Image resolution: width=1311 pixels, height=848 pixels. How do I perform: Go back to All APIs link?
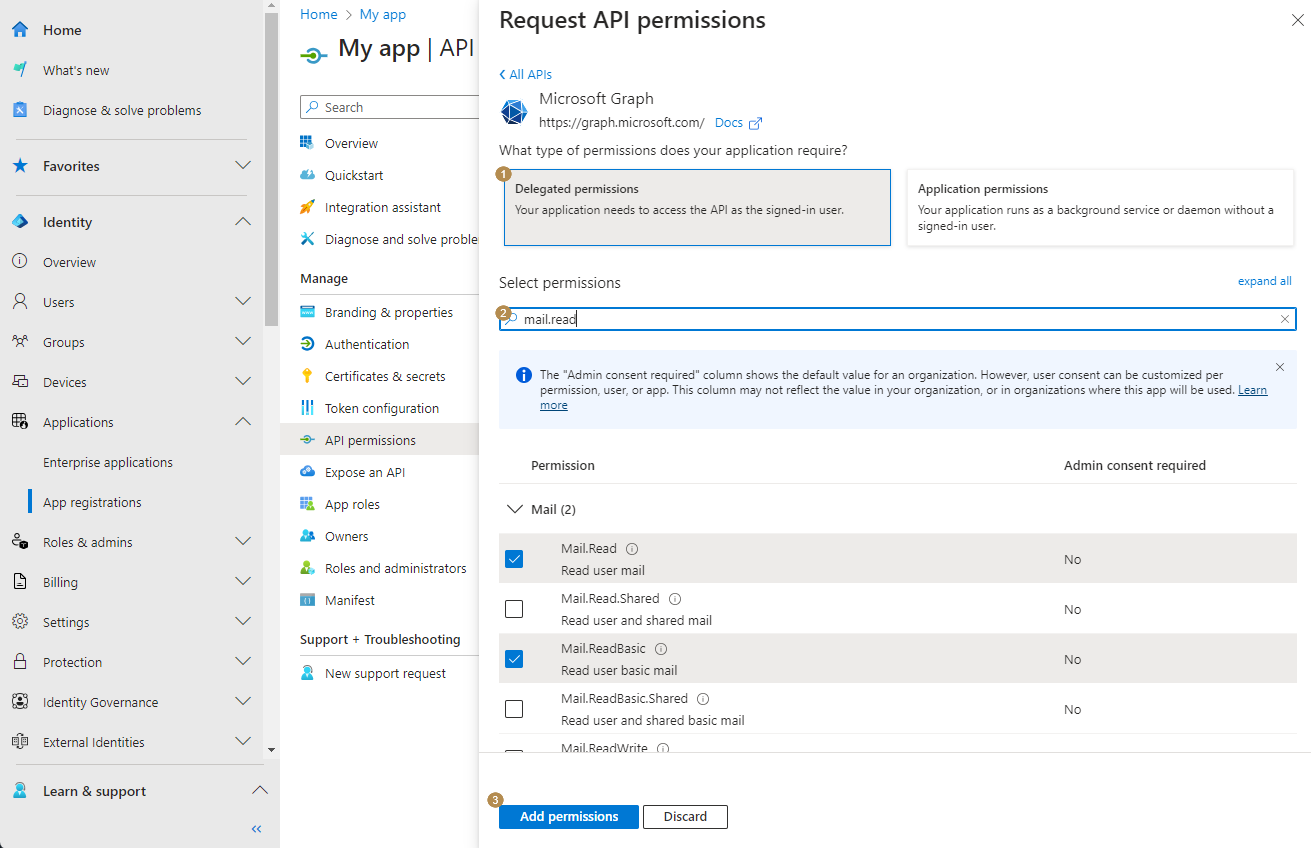click(526, 75)
